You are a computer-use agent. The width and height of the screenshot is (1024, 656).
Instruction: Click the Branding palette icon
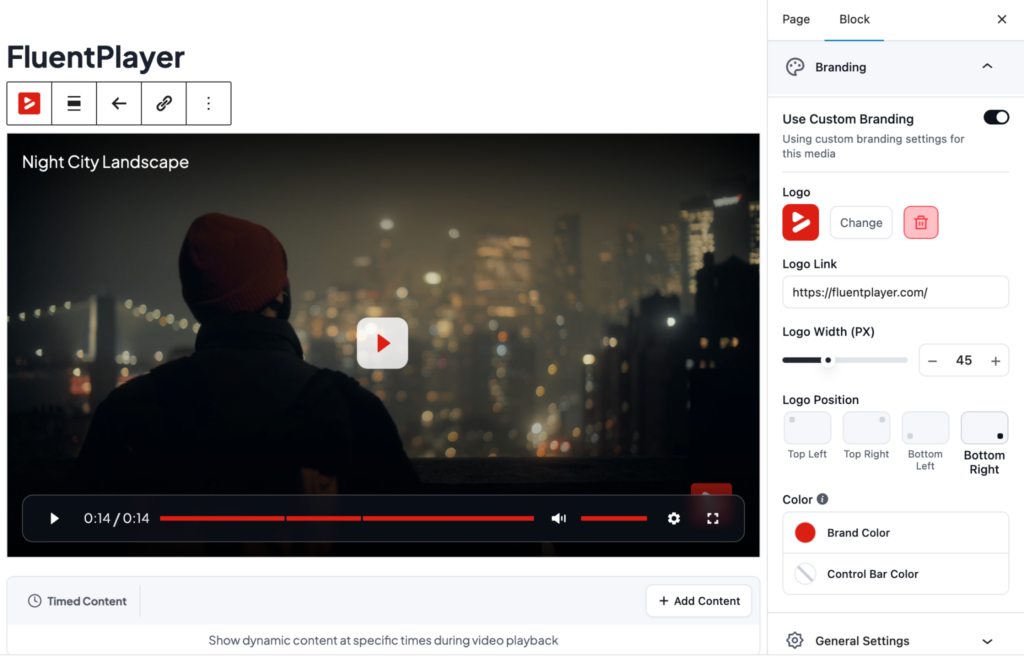795,67
